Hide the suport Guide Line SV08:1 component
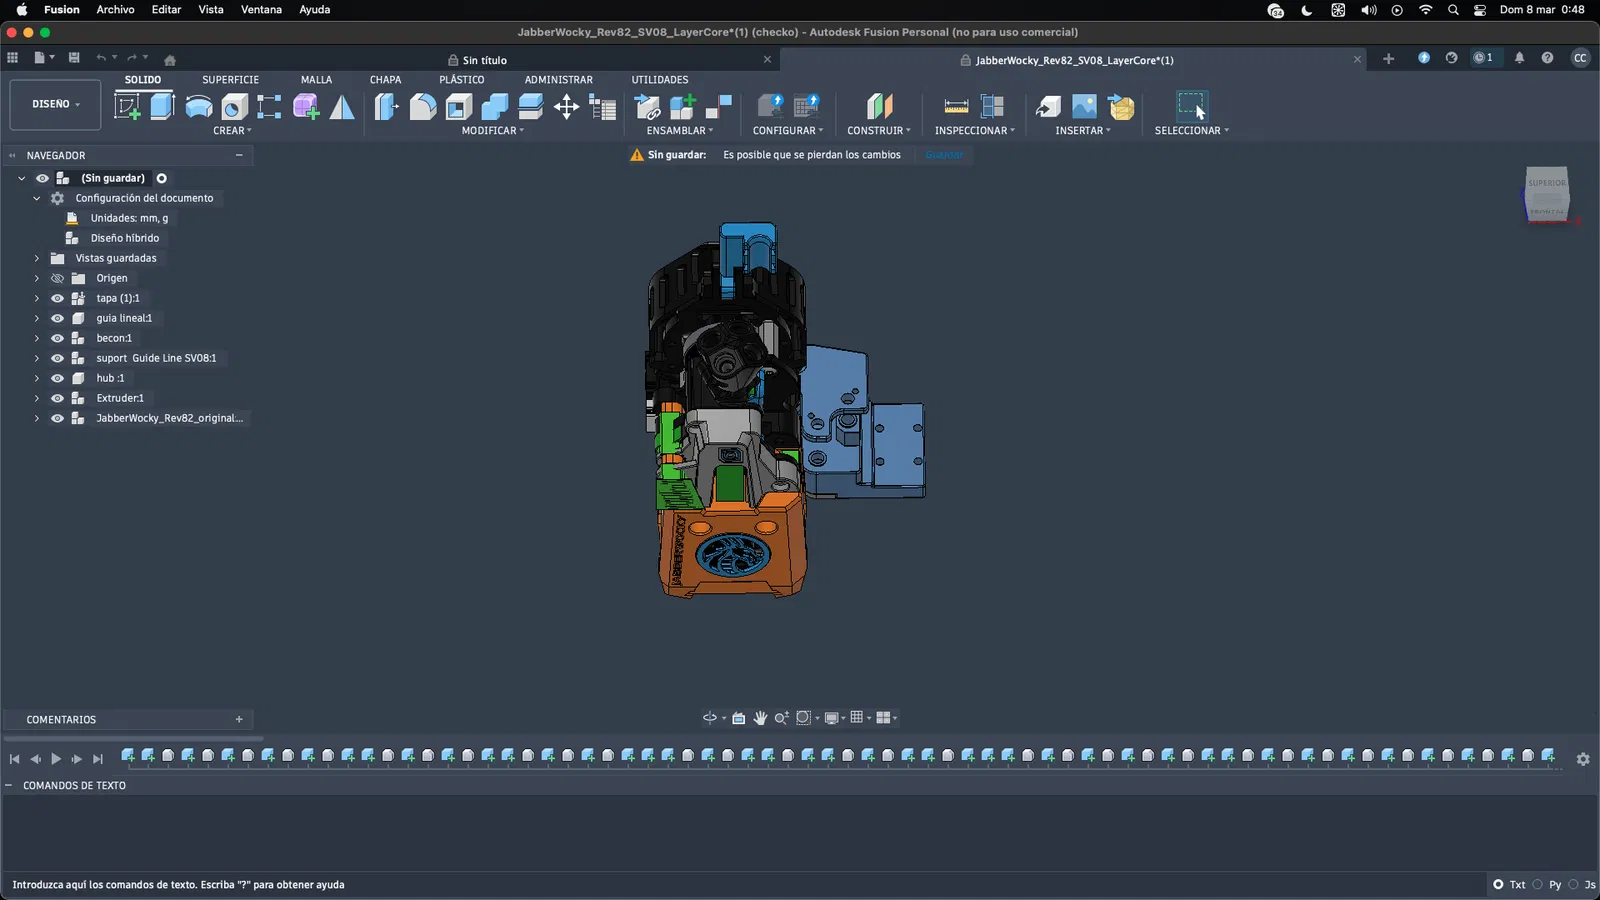 57,358
